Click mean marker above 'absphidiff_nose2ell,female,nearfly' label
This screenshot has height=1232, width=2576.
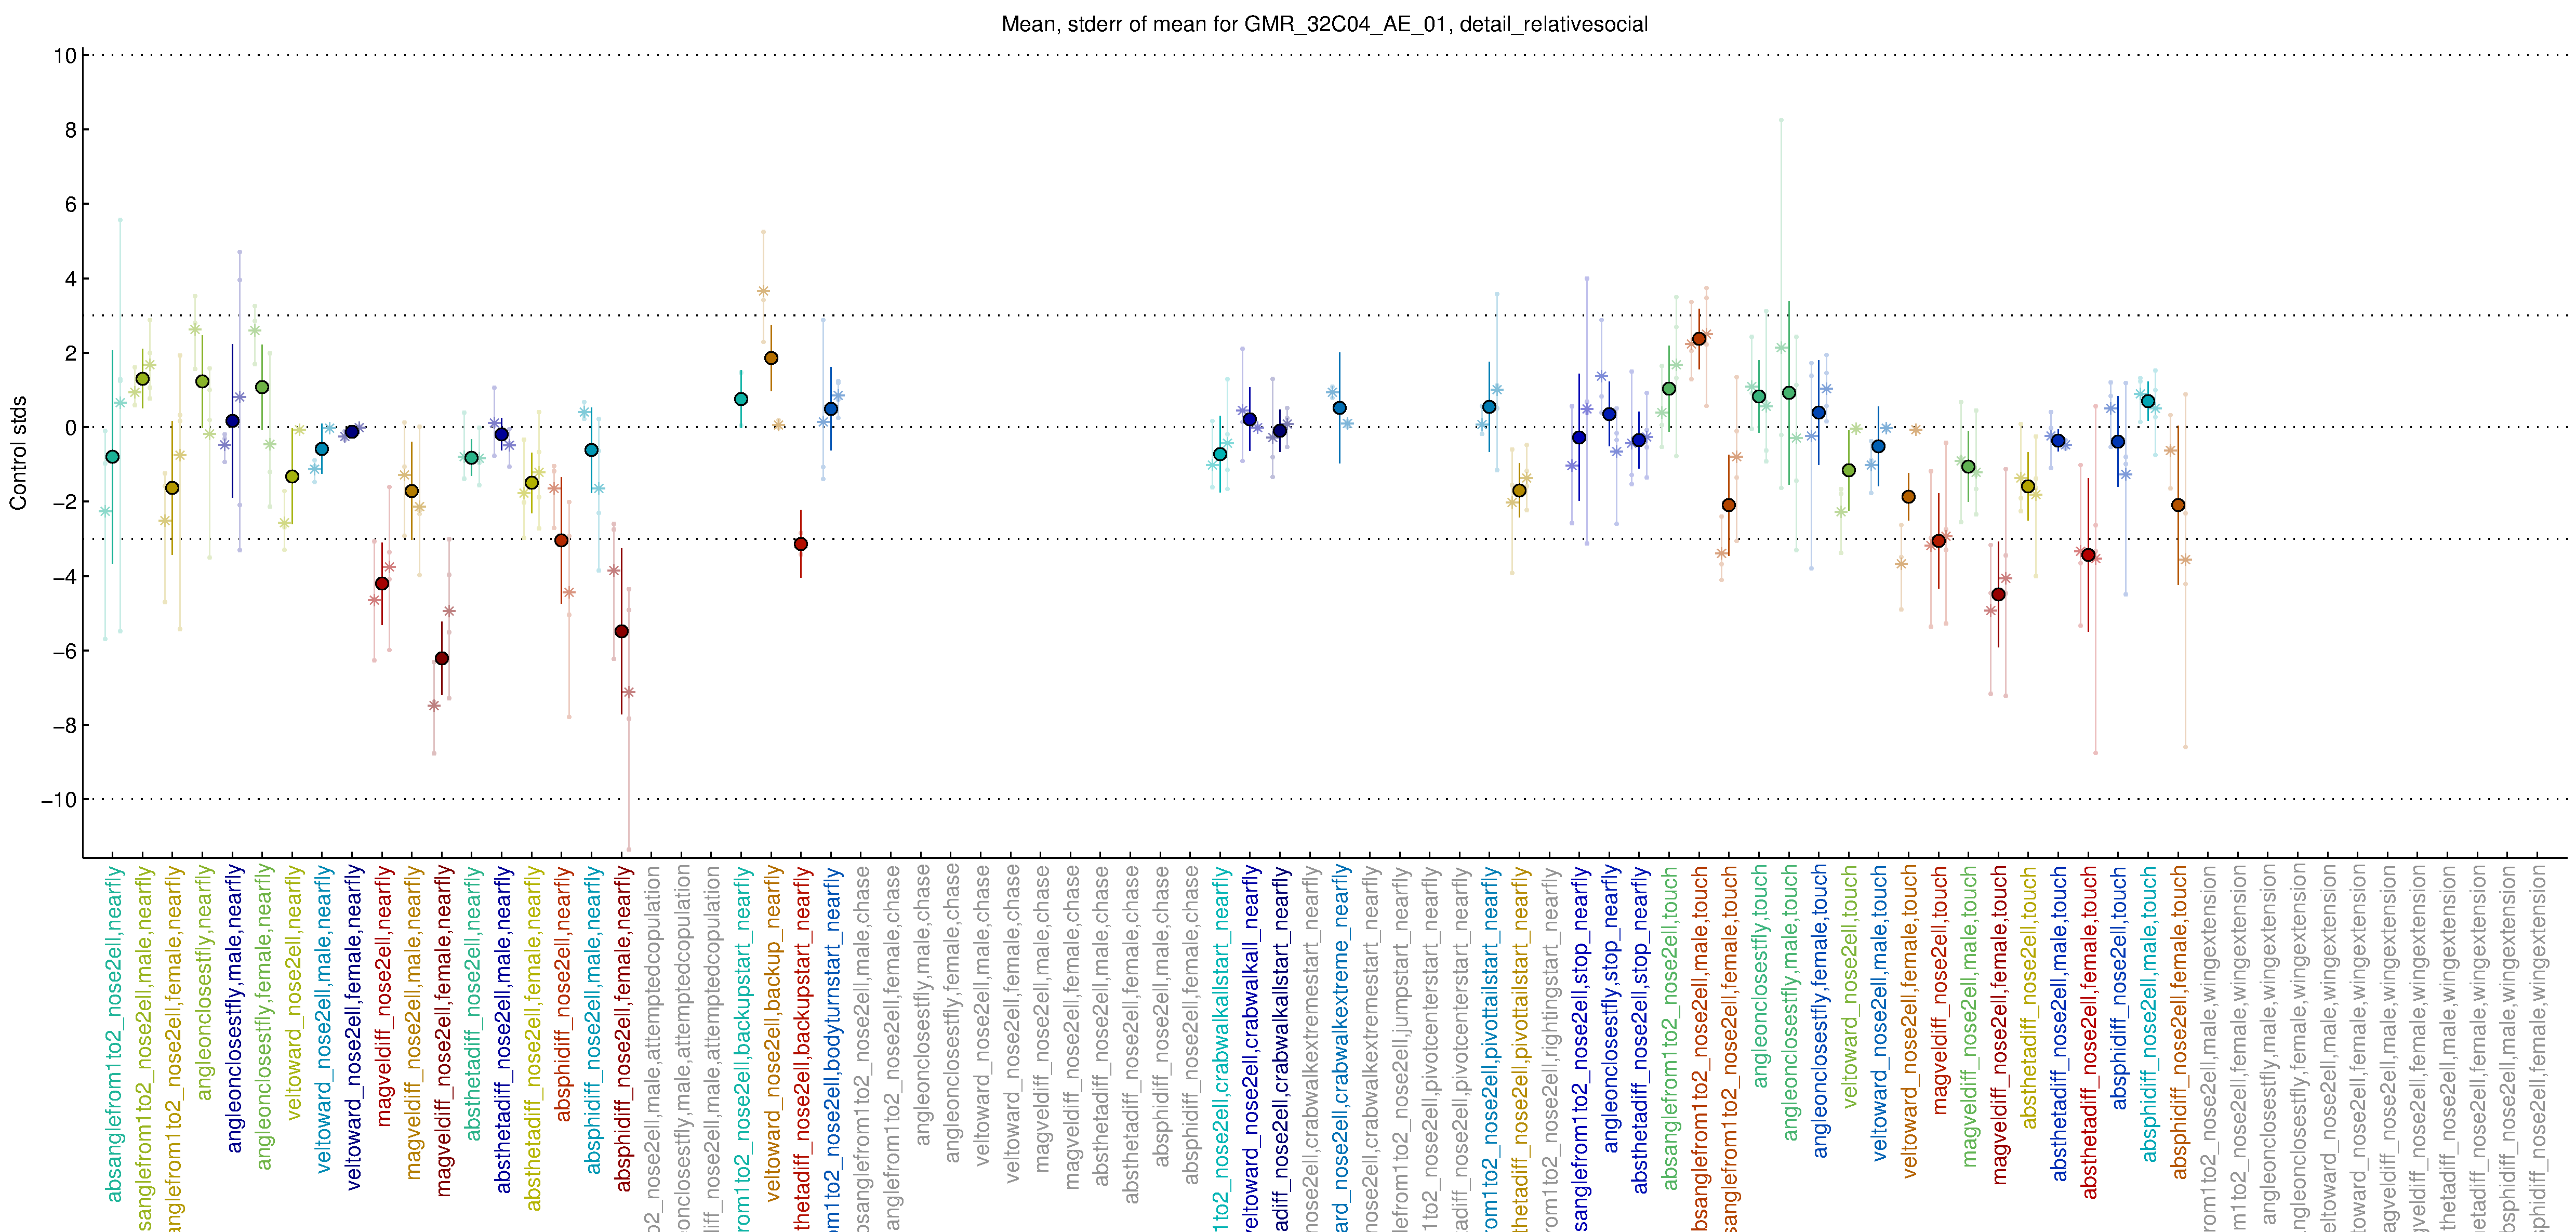tap(622, 631)
